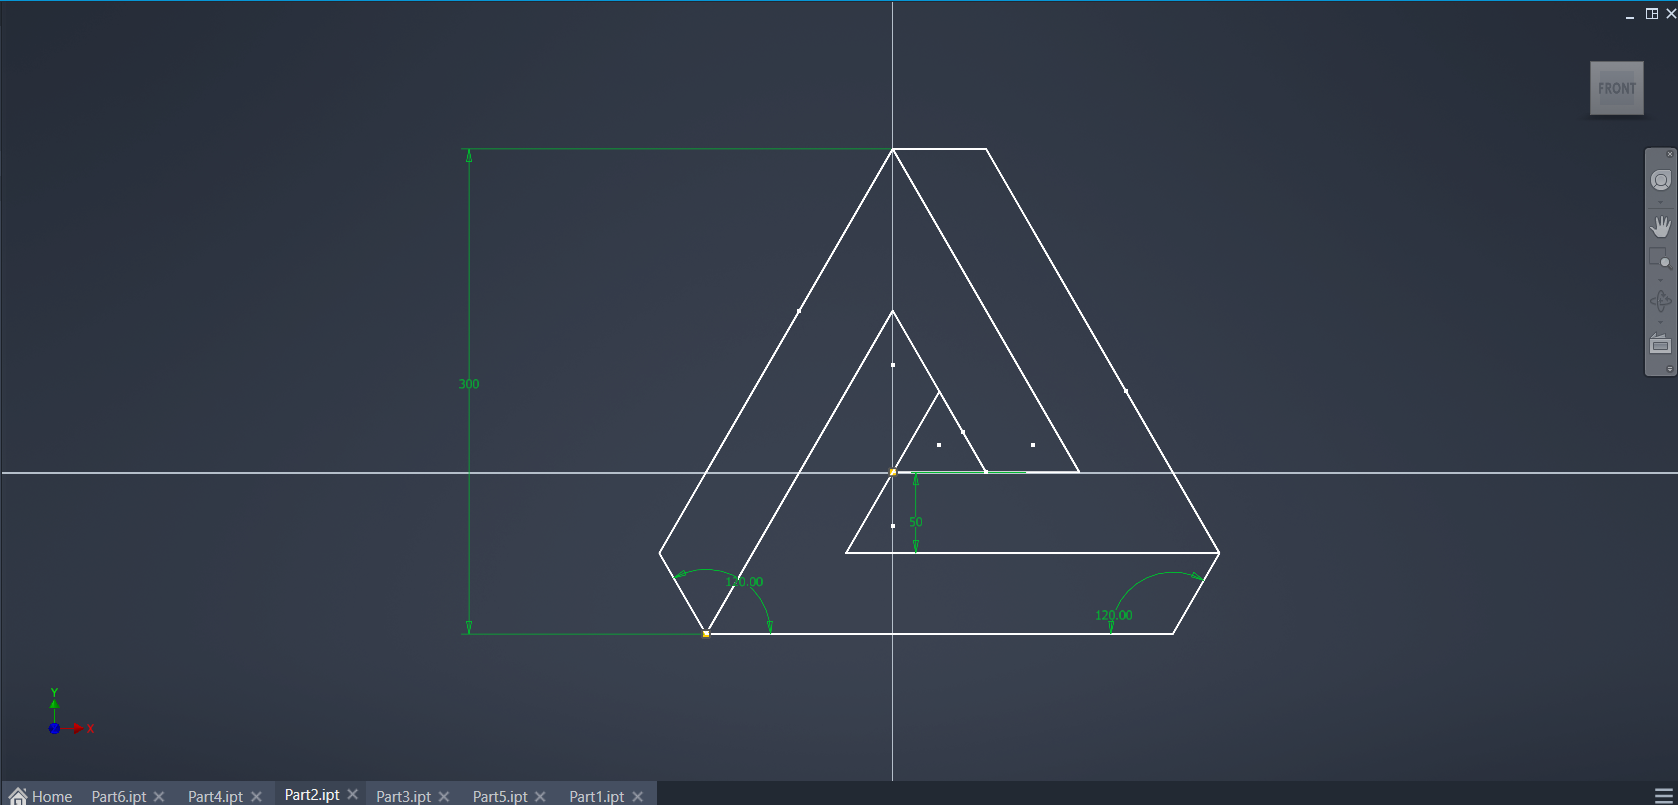Click the 120.00 angle dimension at right
This screenshot has width=1678, height=805.
pos(1113,615)
